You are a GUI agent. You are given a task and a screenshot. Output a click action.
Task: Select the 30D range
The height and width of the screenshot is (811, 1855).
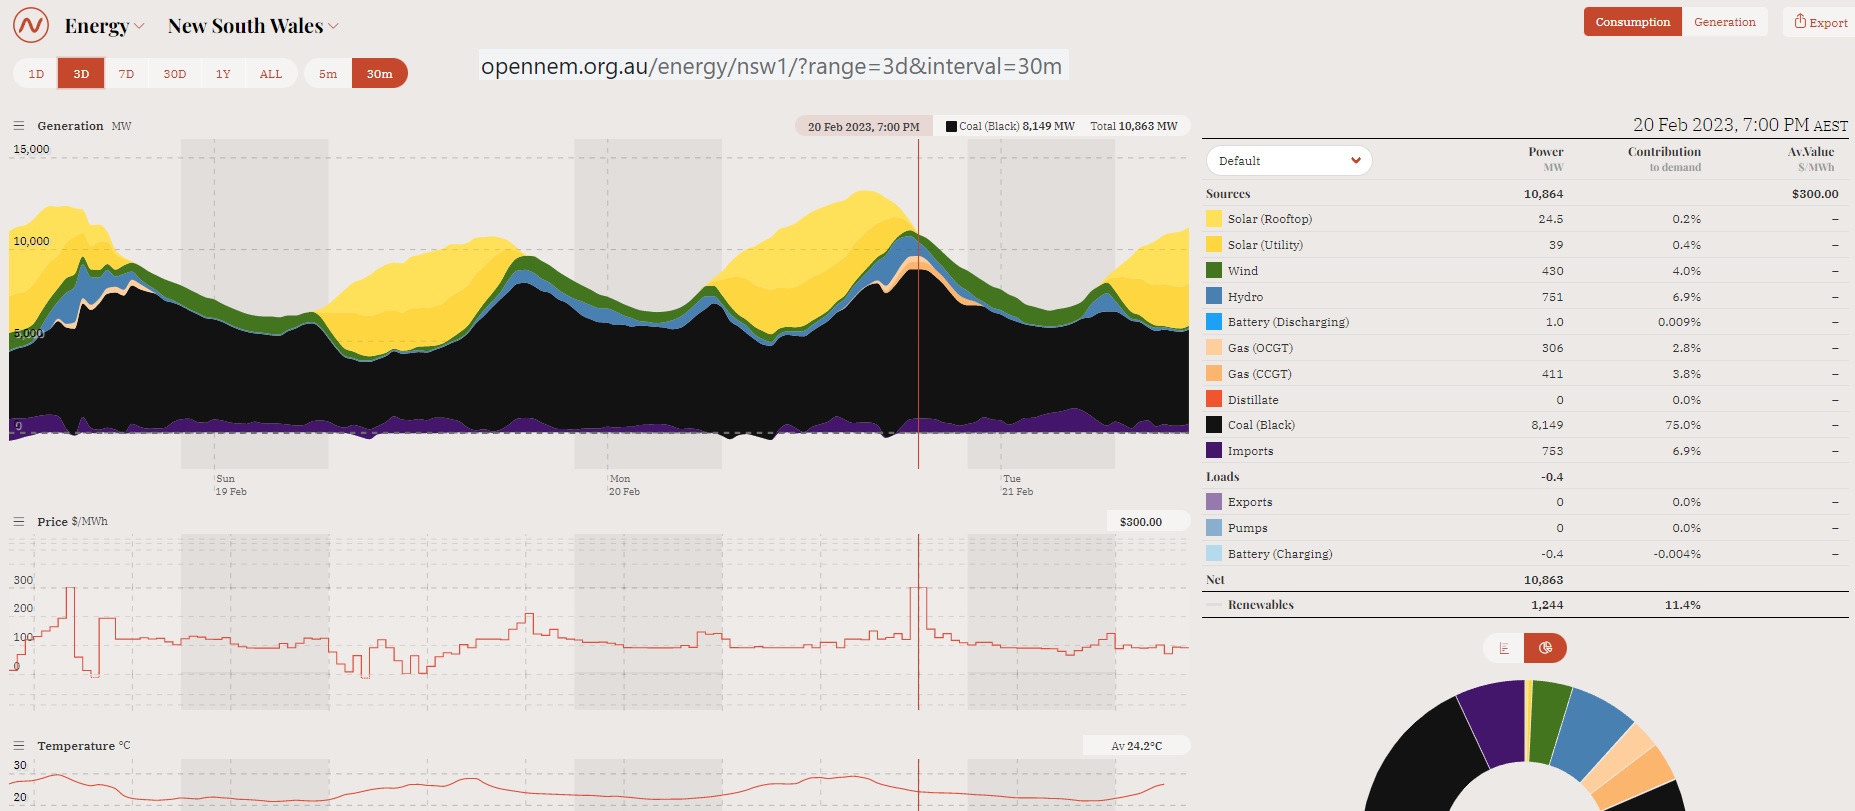click(175, 74)
